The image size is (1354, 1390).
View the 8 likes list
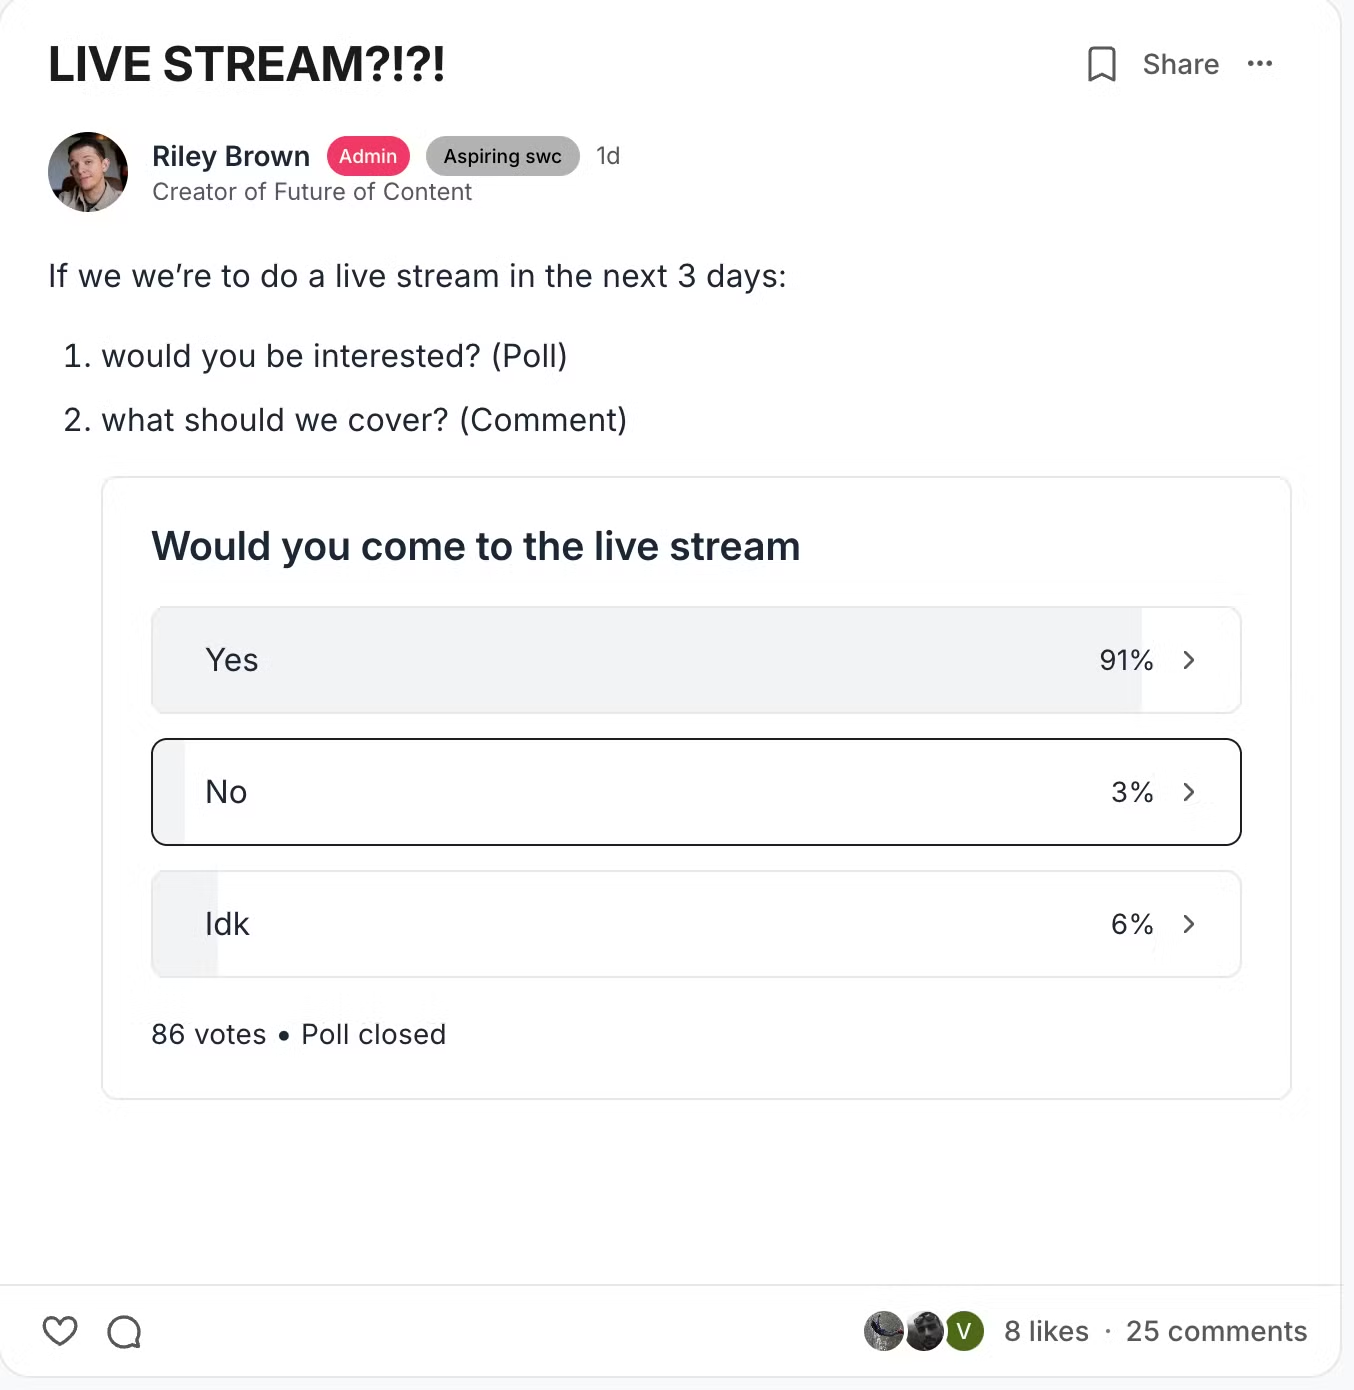(1046, 1331)
